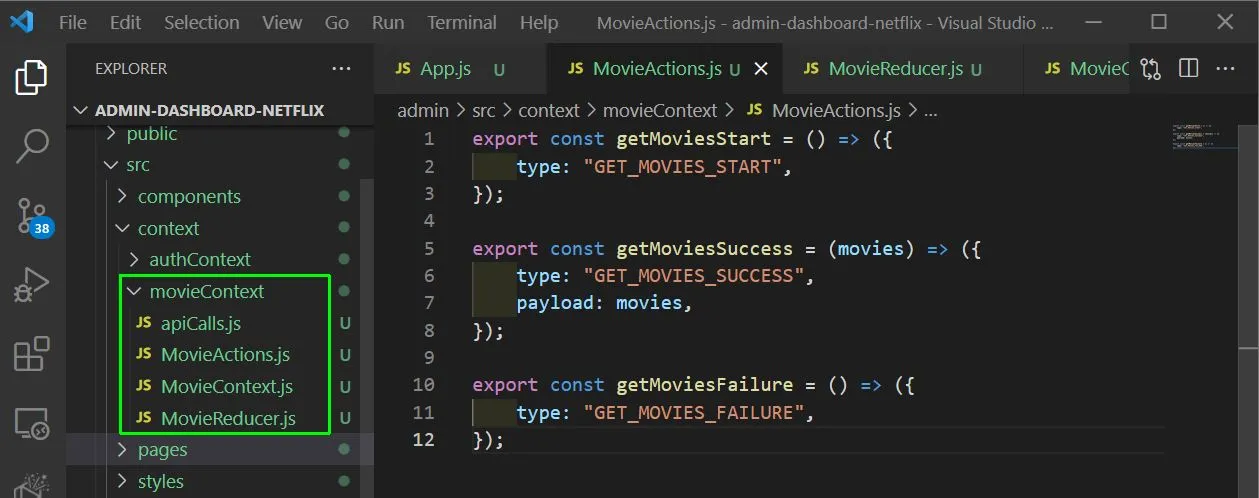The width and height of the screenshot is (1259, 498).
Task: Click JS icon next to apiCalls.js
Action: click(x=143, y=323)
